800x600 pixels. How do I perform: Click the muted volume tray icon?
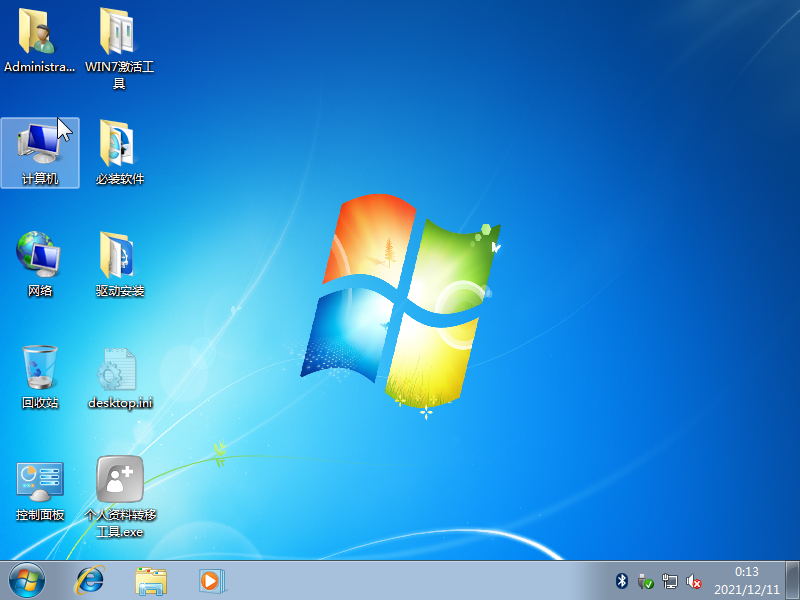pos(693,581)
